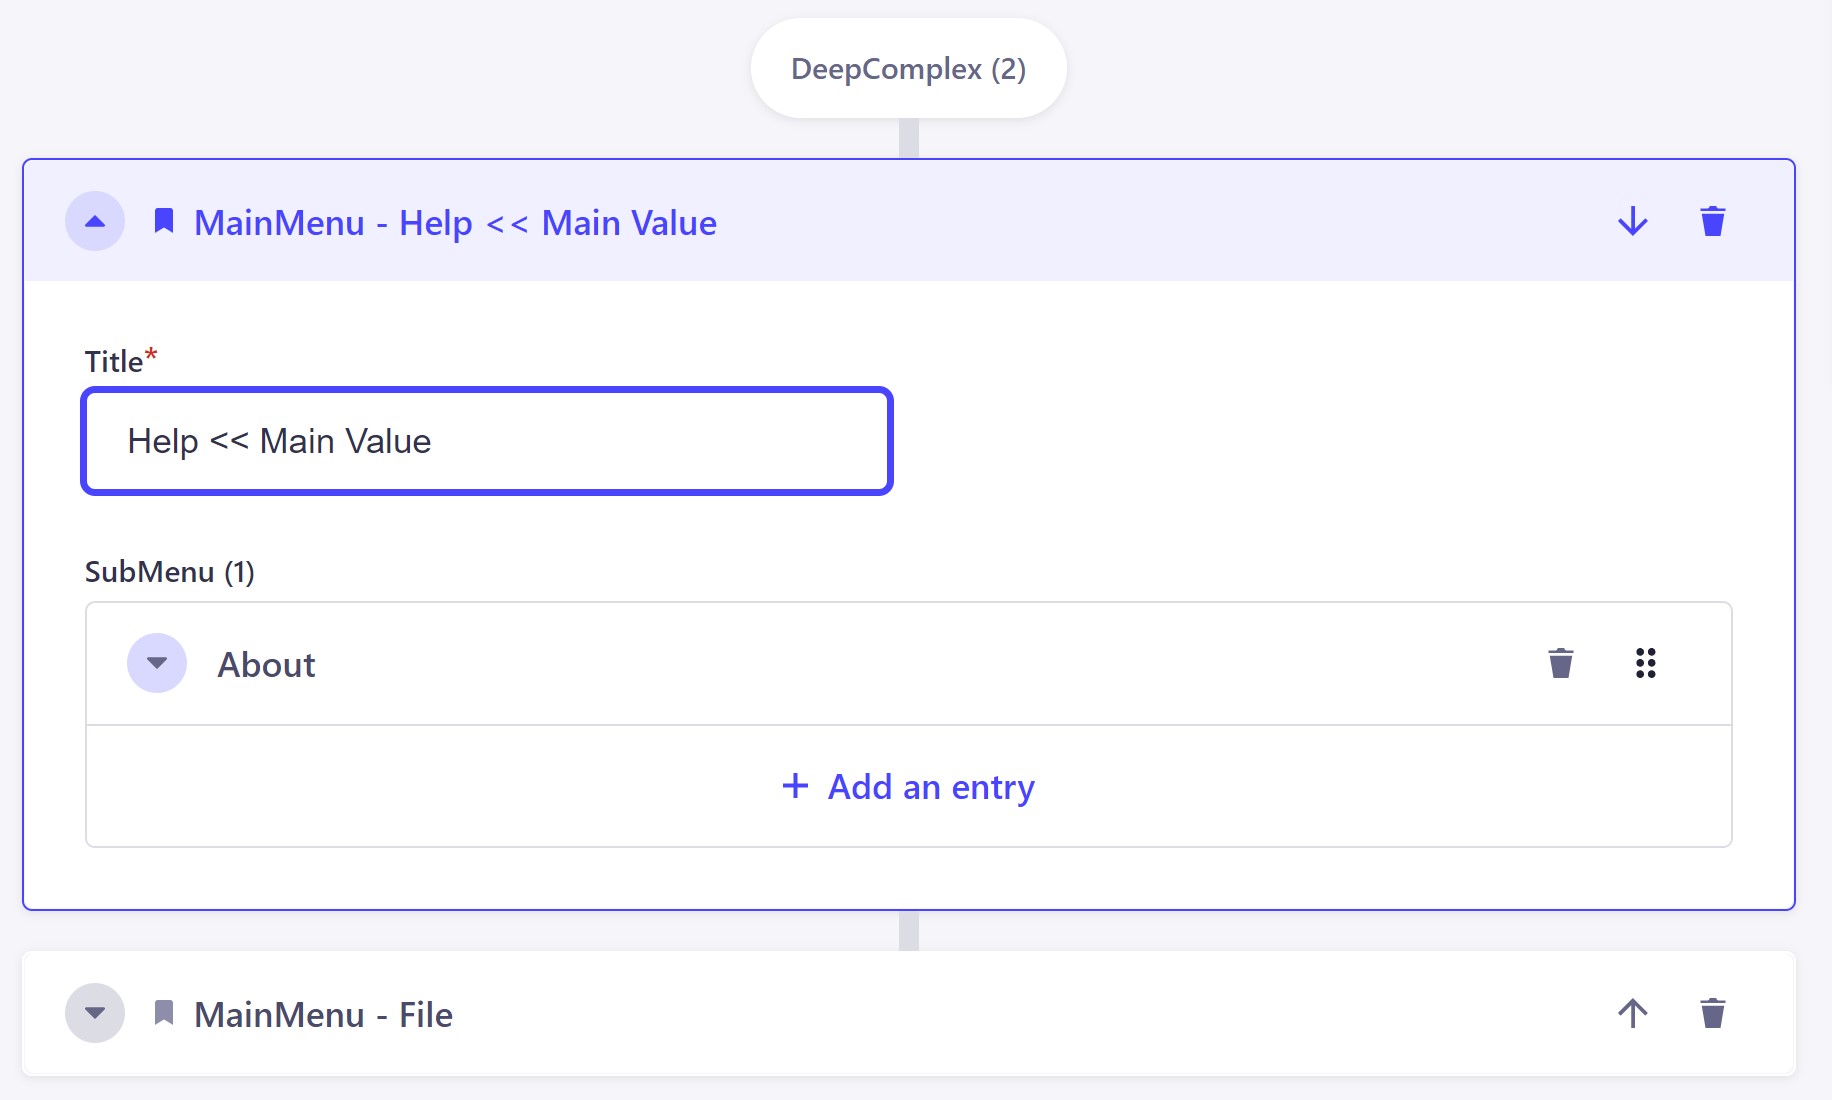The width and height of the screenshot is (1832, 1100).
Task: Delete the MainMenu - File entry
Action: (1712, 1013)
